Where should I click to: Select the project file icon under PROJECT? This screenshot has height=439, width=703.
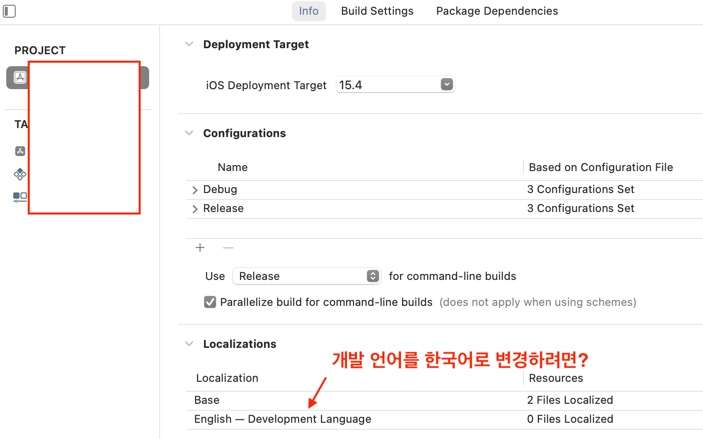coord(20,77)
